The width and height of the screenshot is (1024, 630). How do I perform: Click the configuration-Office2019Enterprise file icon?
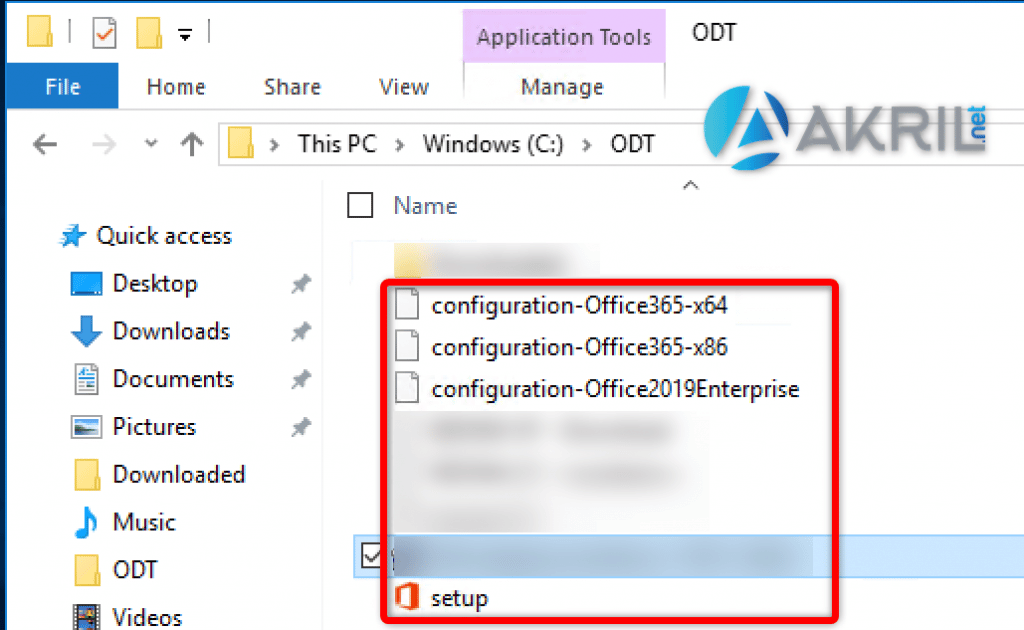coord(406,388)
